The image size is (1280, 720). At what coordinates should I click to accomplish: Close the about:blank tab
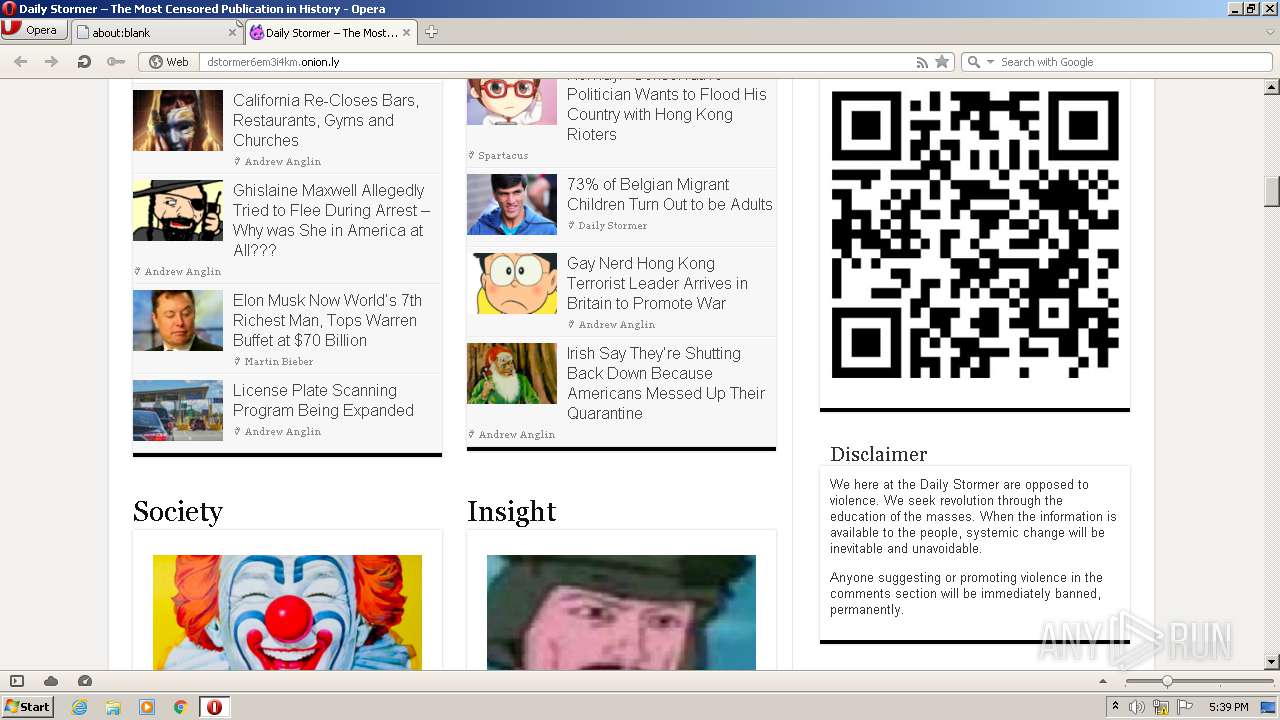232,33
